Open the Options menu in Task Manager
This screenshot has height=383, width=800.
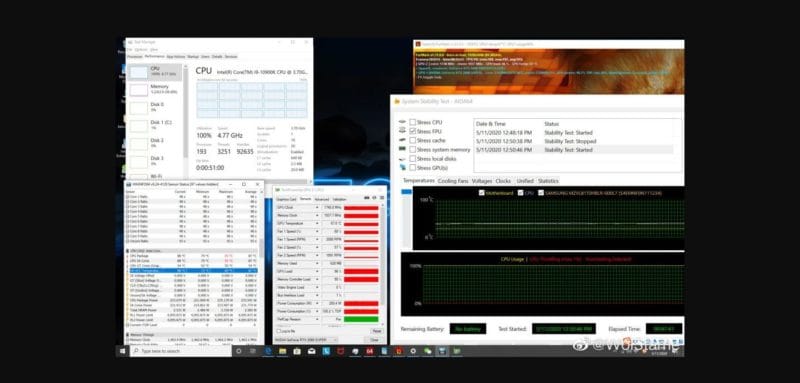coord(141,49)
